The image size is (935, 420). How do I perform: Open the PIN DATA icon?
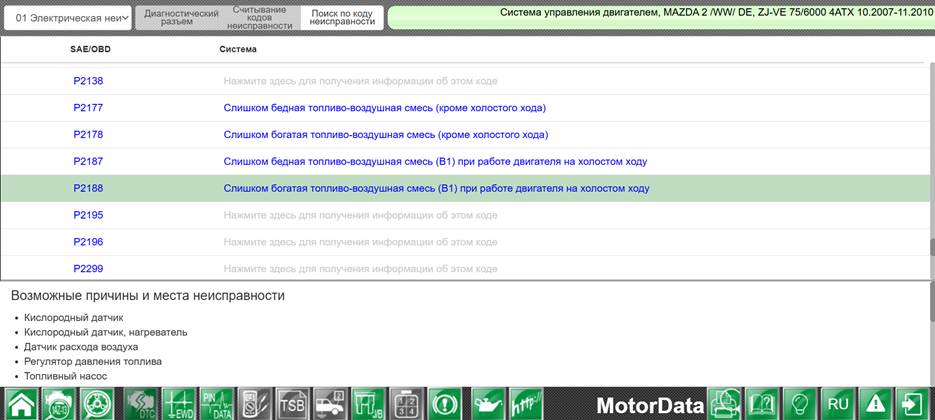click(x=216, y=403)
